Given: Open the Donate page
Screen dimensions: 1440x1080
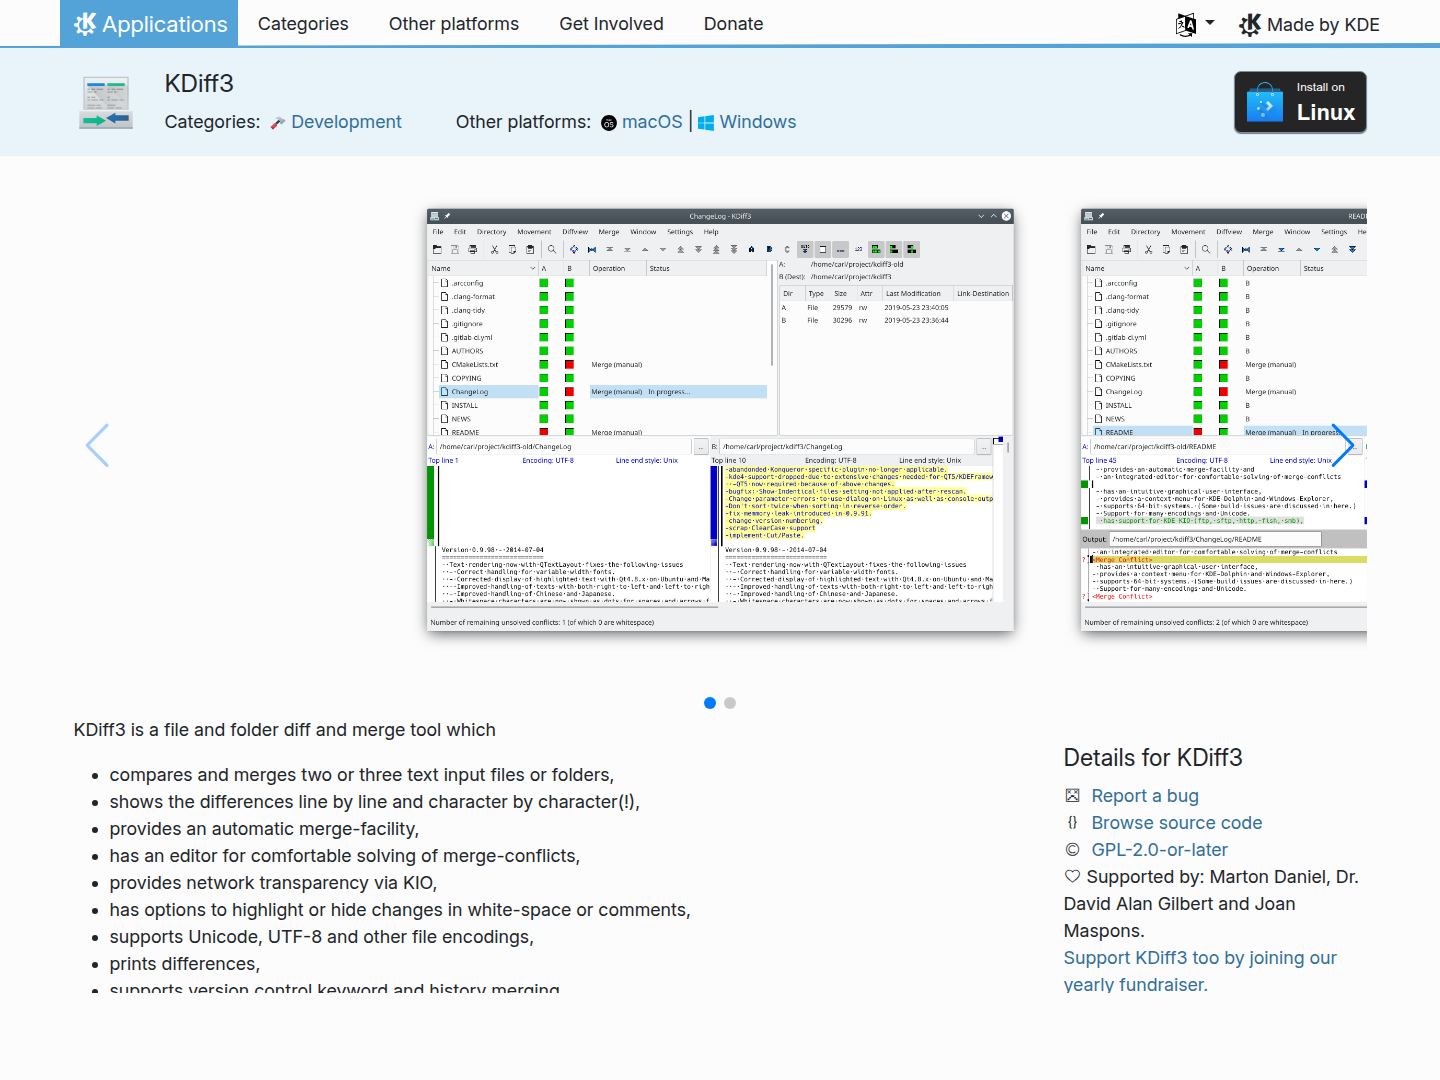Looking at the screenshot, I should coord(733,23).
